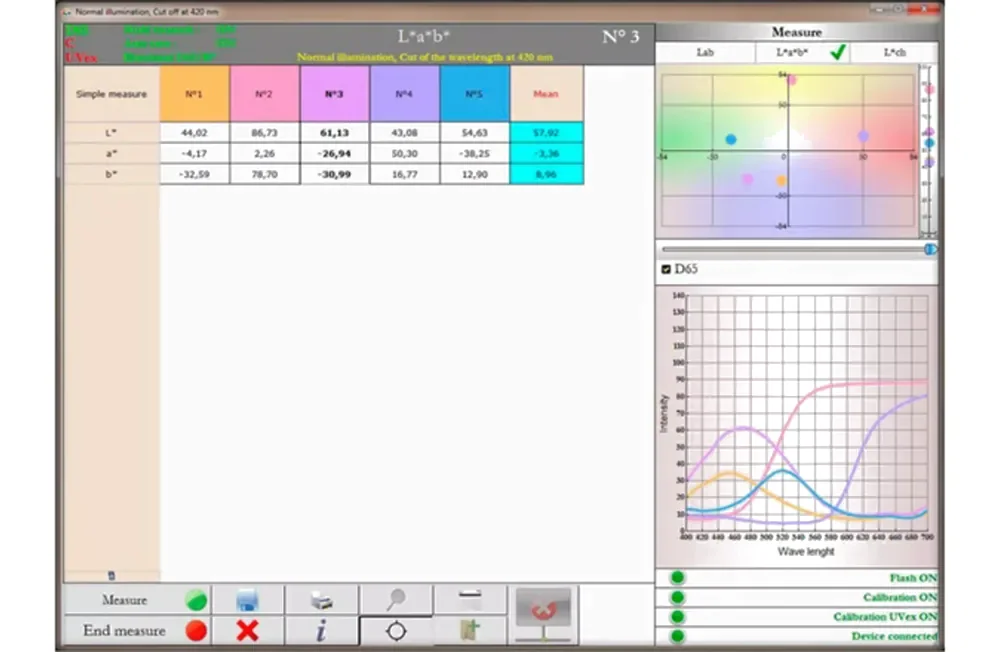The height and width of the screenshot is (652, 1000).
Task: Click the slider handle below the color chart
Action: click(x=930, y=249)
